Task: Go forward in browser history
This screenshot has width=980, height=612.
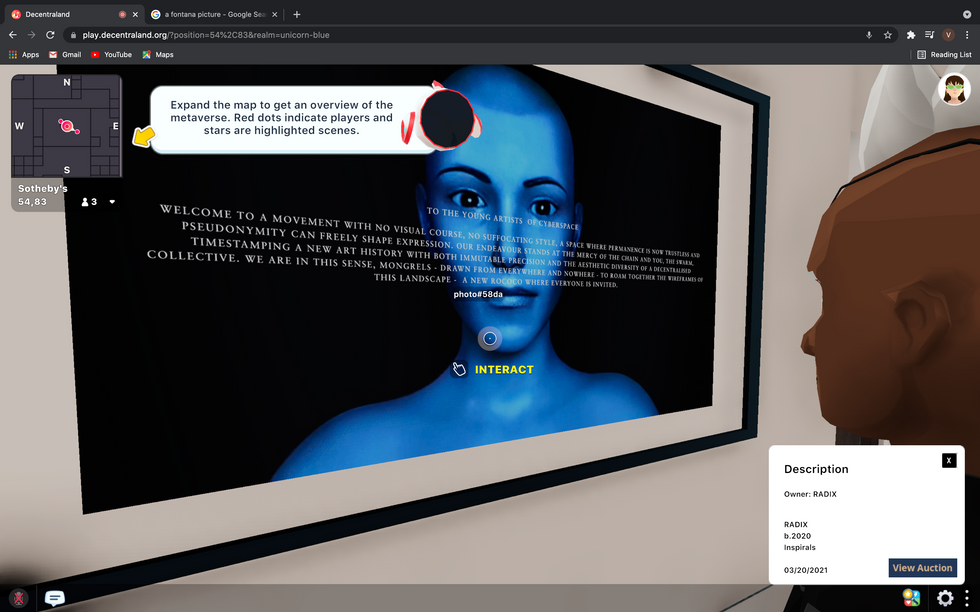Action: click(x=31, y=35)
